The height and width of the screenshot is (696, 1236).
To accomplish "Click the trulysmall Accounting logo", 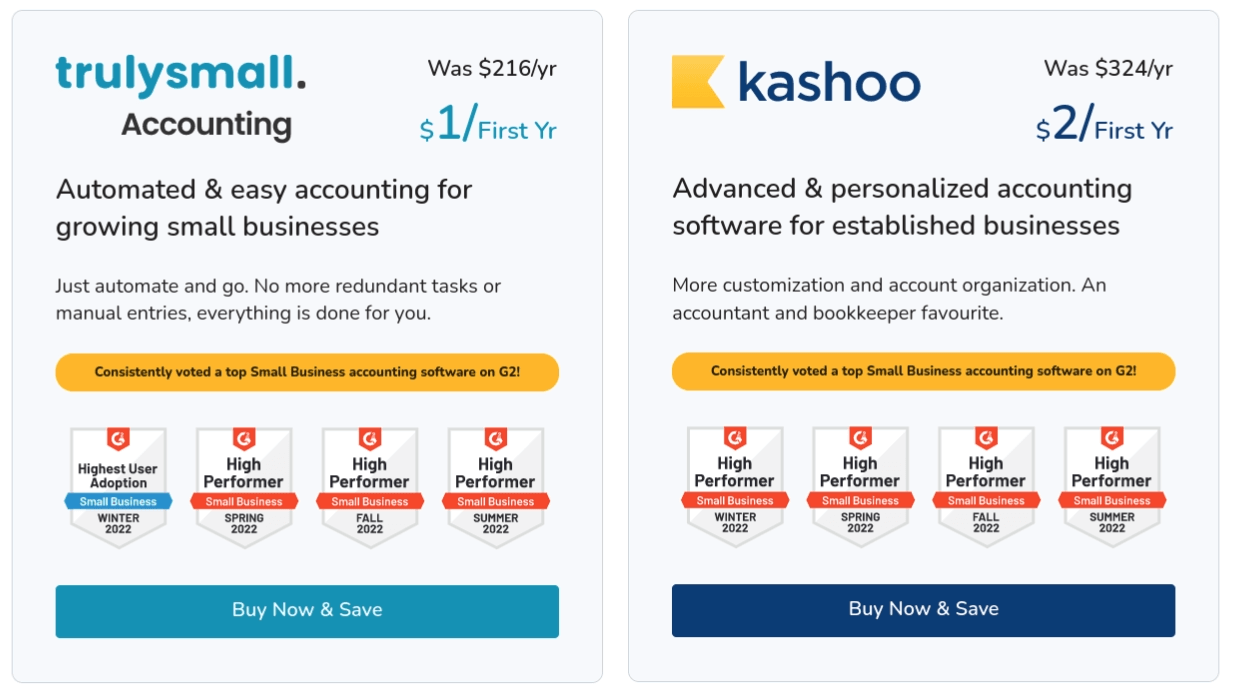I will click(x=181, y=98).
